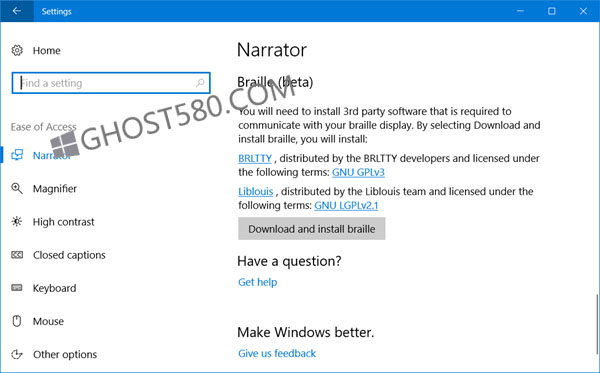Go back using the title bar arrow
Viewport: 600px width, 373px height.
16,11
